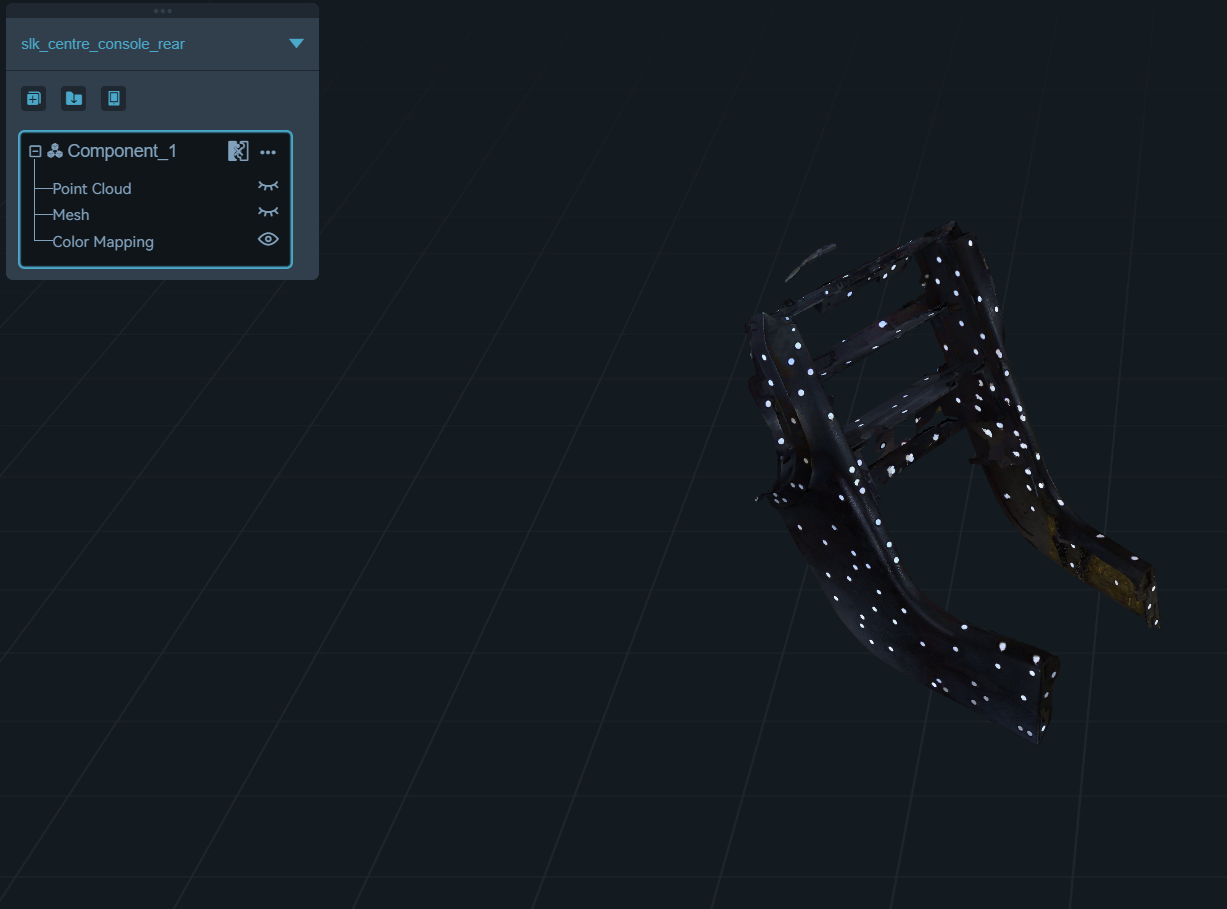Click the alignment icon beside Component_1
The width and height of the screenshot is (1227, 909).
[x=238, y=151]
